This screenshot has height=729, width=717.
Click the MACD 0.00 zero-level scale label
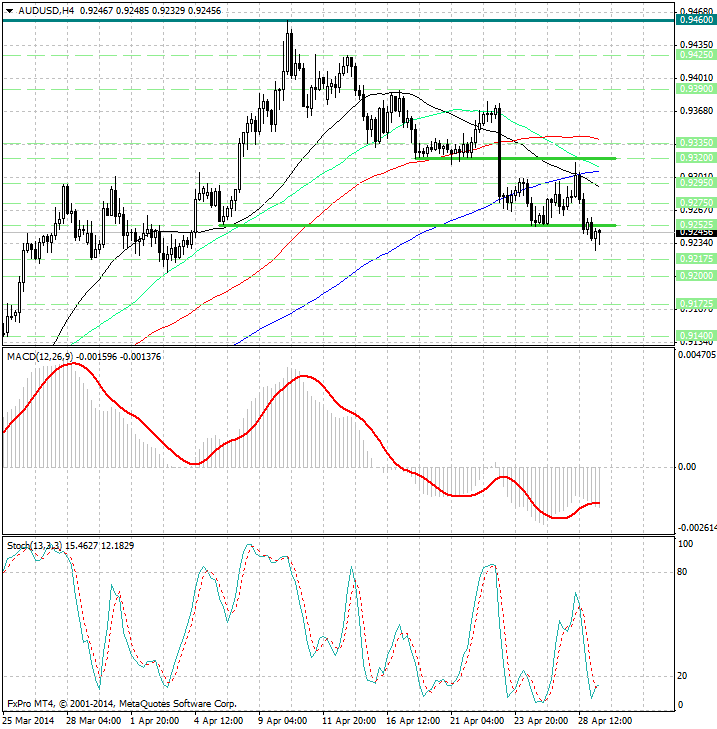687,467
